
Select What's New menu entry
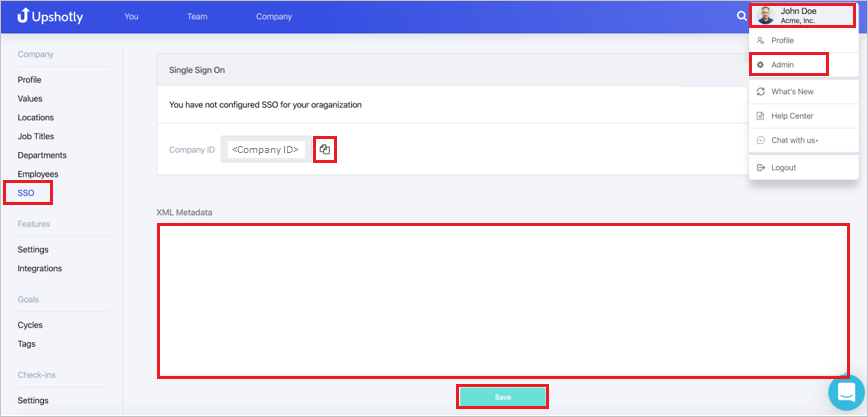click(x=804, y=91)
